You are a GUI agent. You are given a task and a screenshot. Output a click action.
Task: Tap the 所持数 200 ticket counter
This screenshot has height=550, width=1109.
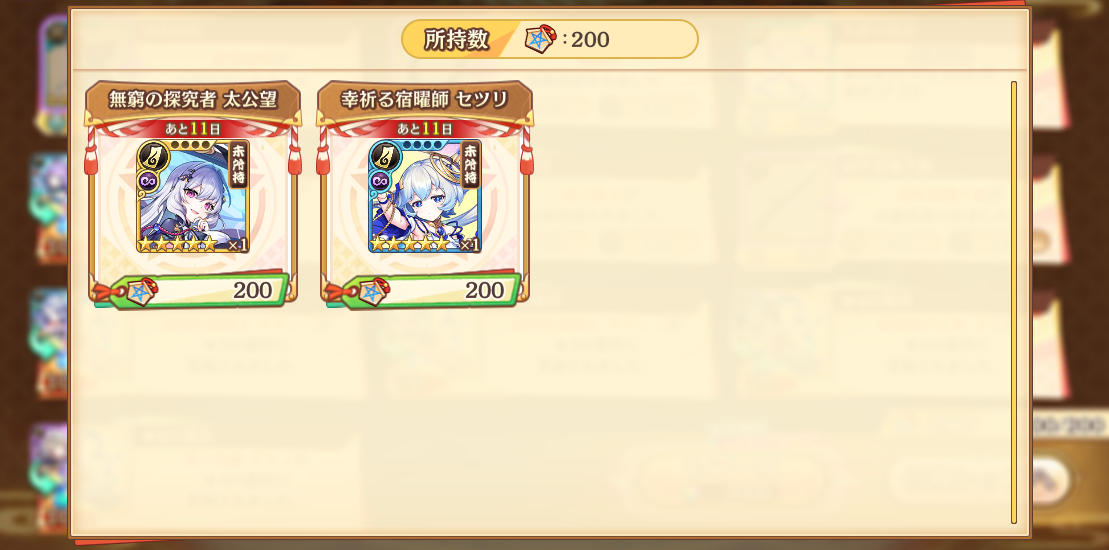tap(550, 40)
